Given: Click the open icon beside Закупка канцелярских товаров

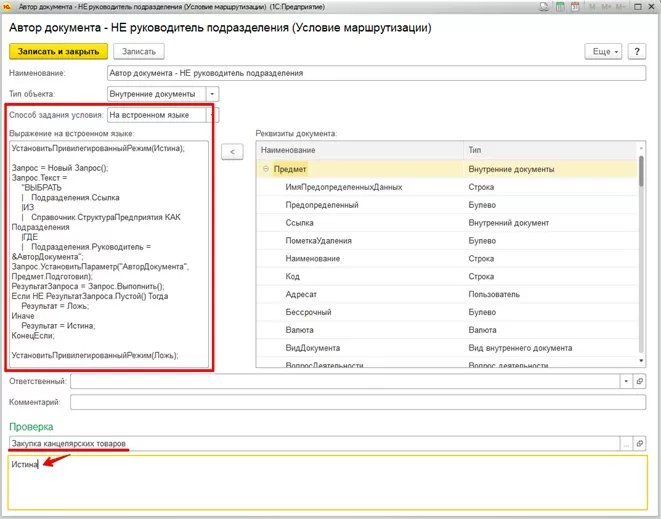Looking at the screenshot, I should pyautogui.click(x=640, y=443).
